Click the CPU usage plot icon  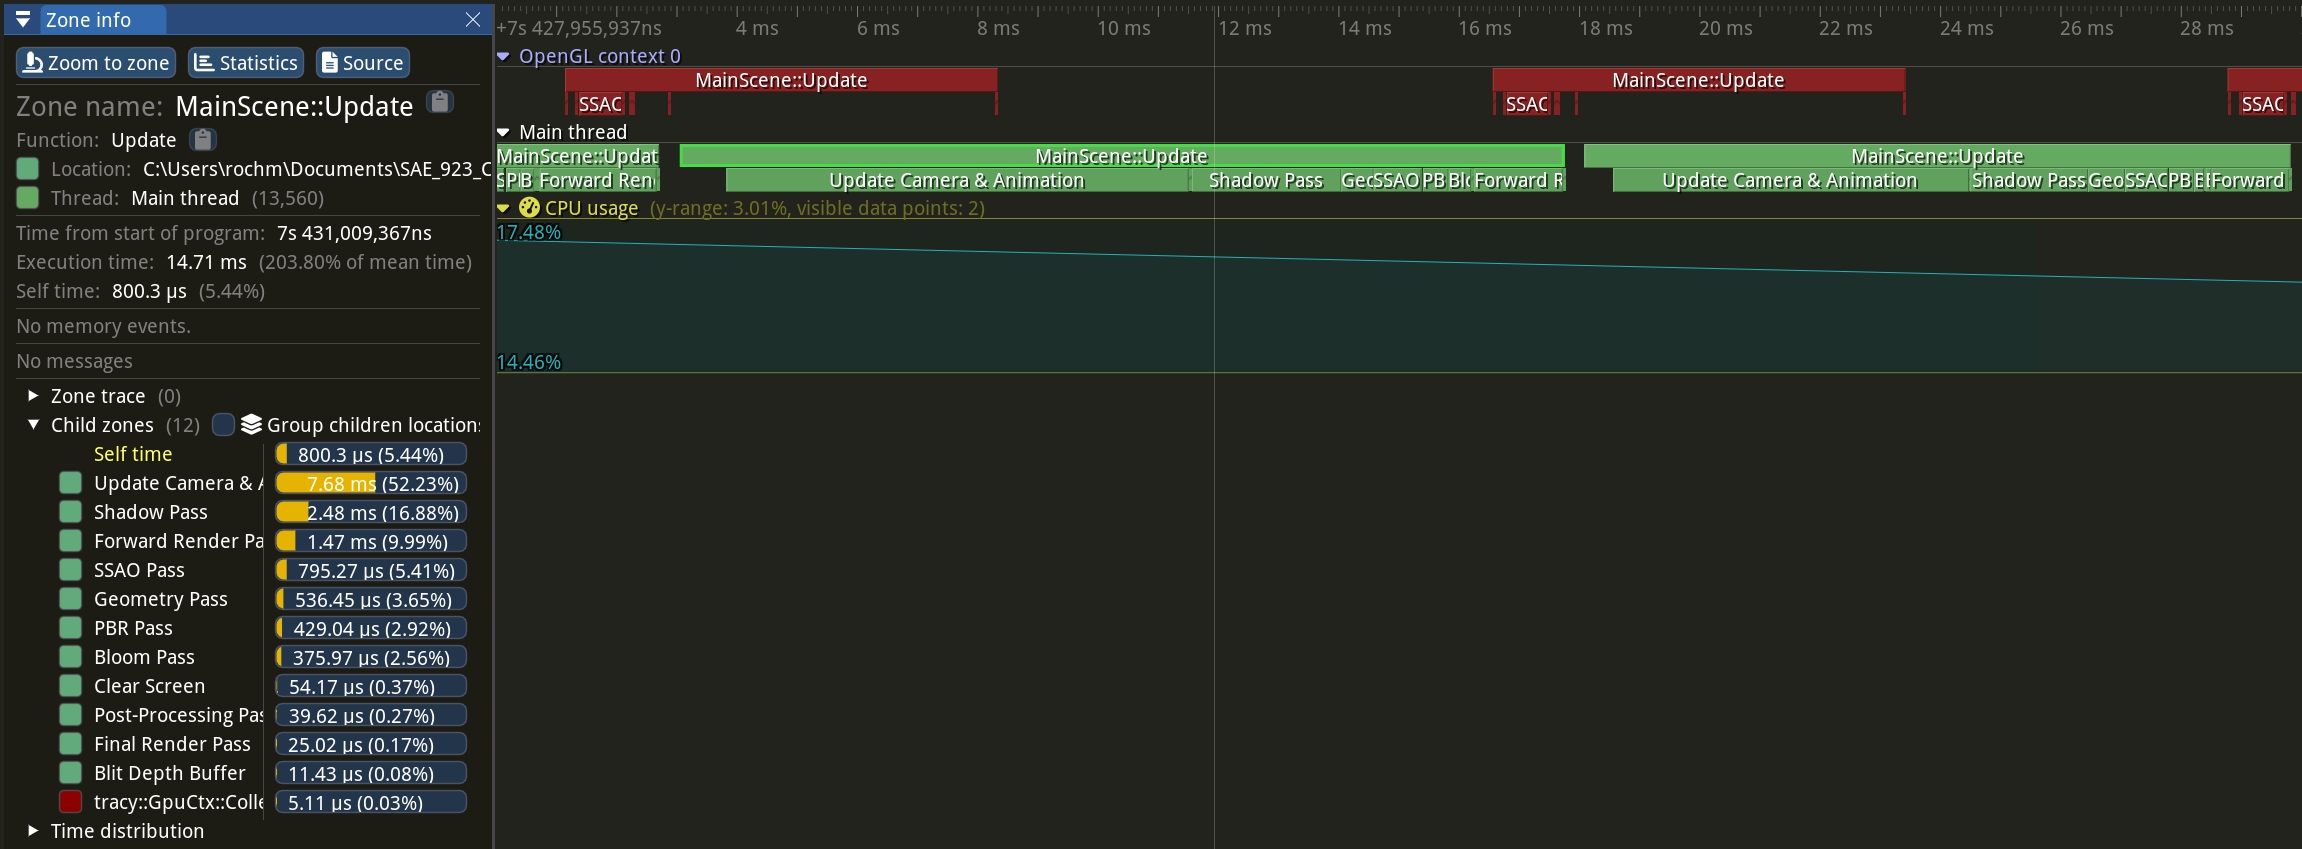(x=529, y=208)
